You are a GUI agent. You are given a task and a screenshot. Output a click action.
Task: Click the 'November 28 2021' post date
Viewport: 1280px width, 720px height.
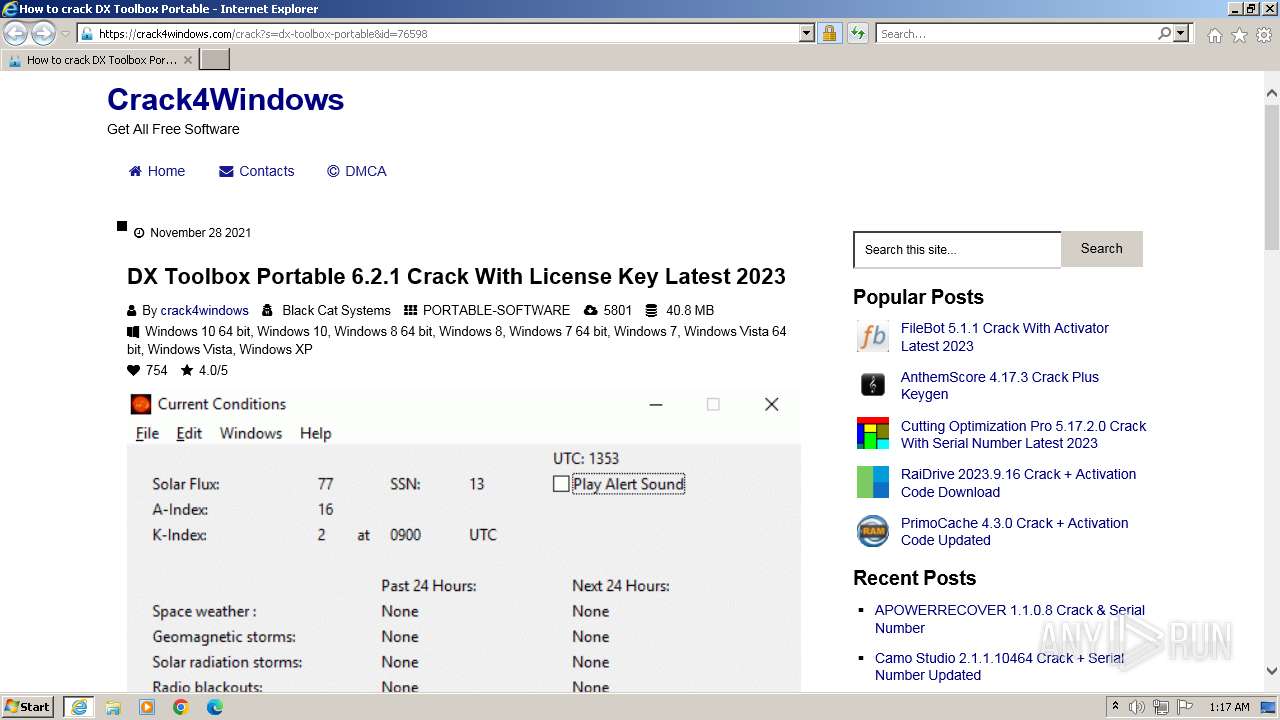point(200,233)
